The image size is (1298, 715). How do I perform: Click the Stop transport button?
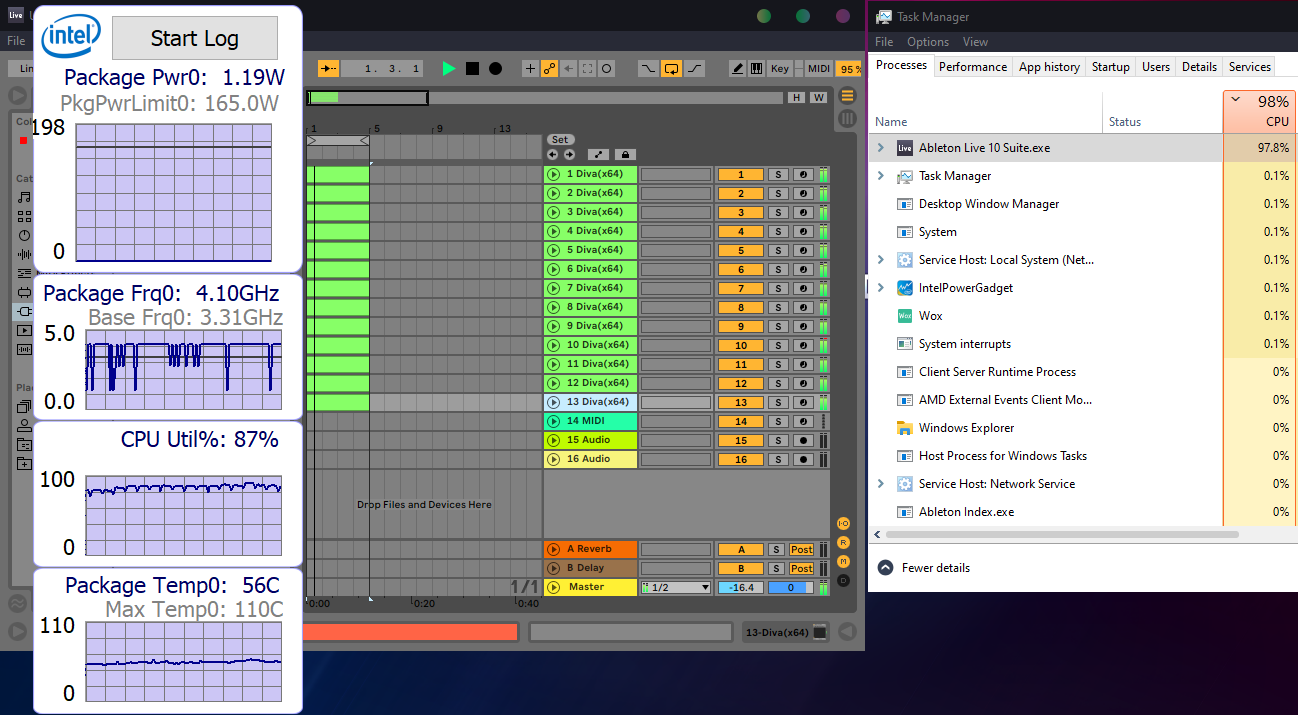coord(472,69)
